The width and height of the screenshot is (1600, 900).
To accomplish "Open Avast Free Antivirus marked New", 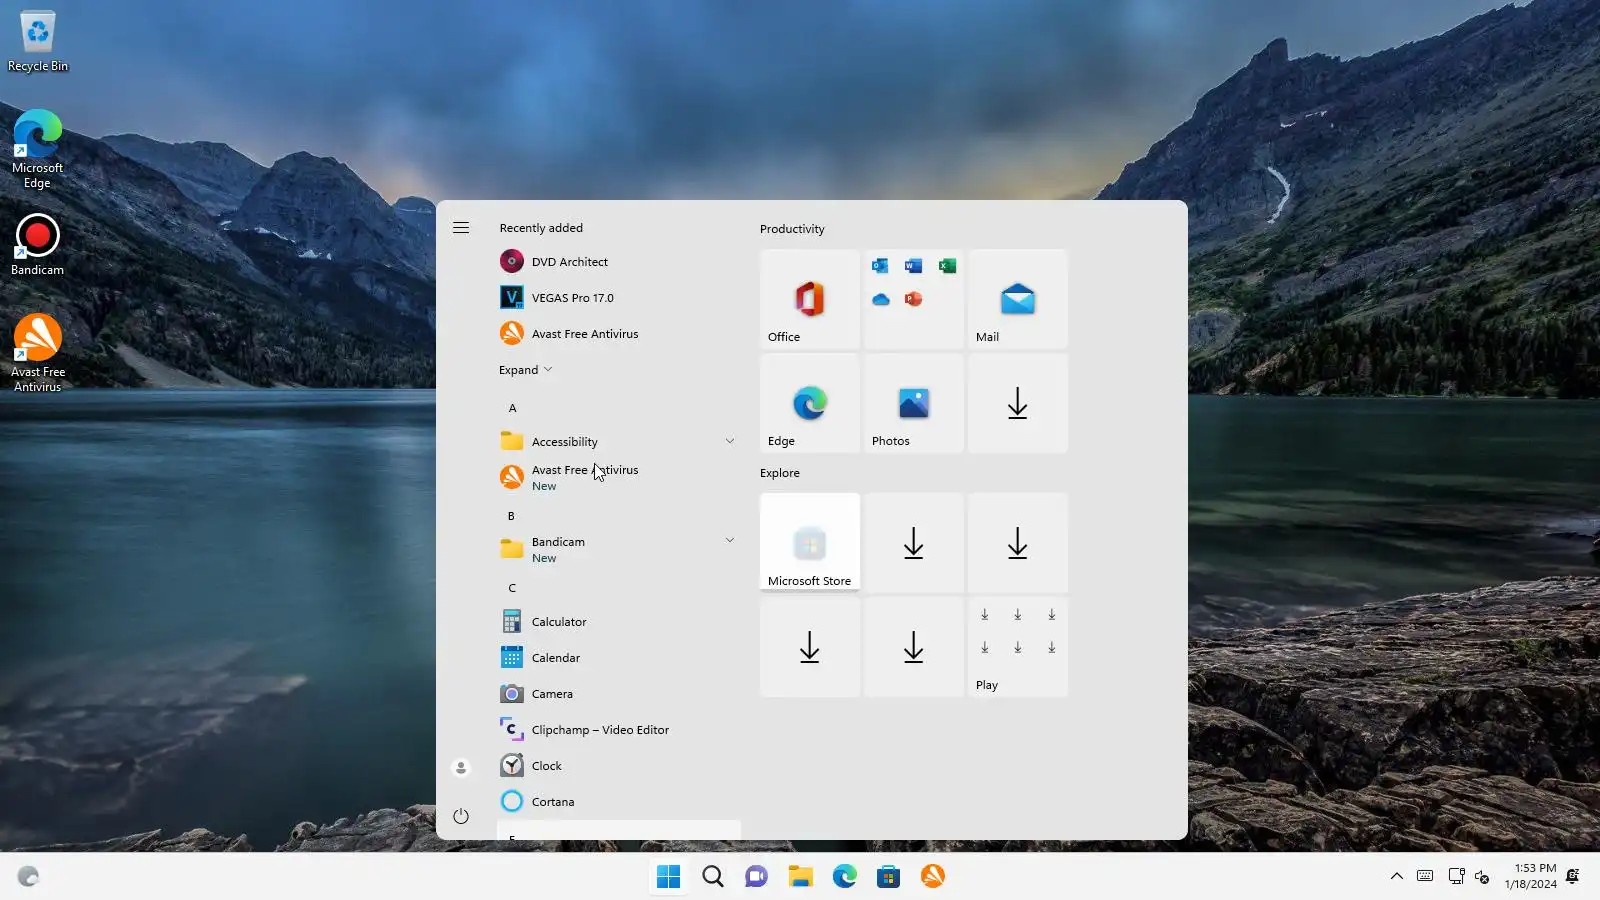I will pos(619,478).
